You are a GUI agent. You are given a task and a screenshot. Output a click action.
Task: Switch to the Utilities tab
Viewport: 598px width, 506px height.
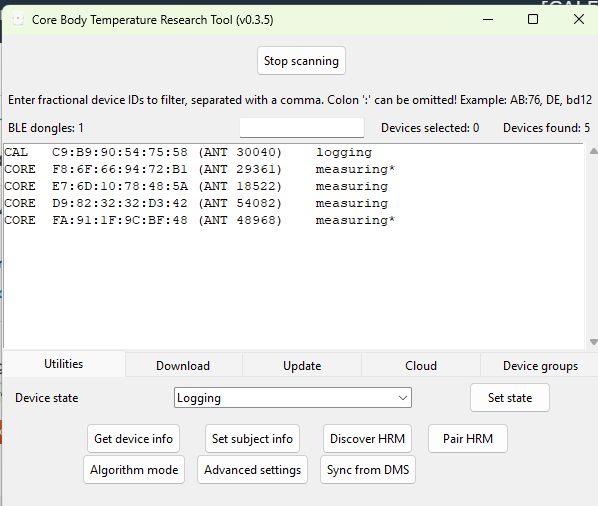[63, 364]
